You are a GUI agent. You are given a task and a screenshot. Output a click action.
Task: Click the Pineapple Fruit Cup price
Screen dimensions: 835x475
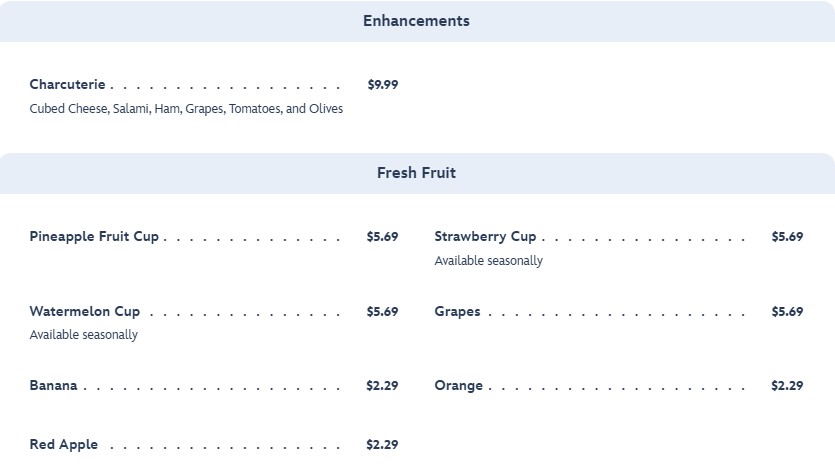point(382,237)
